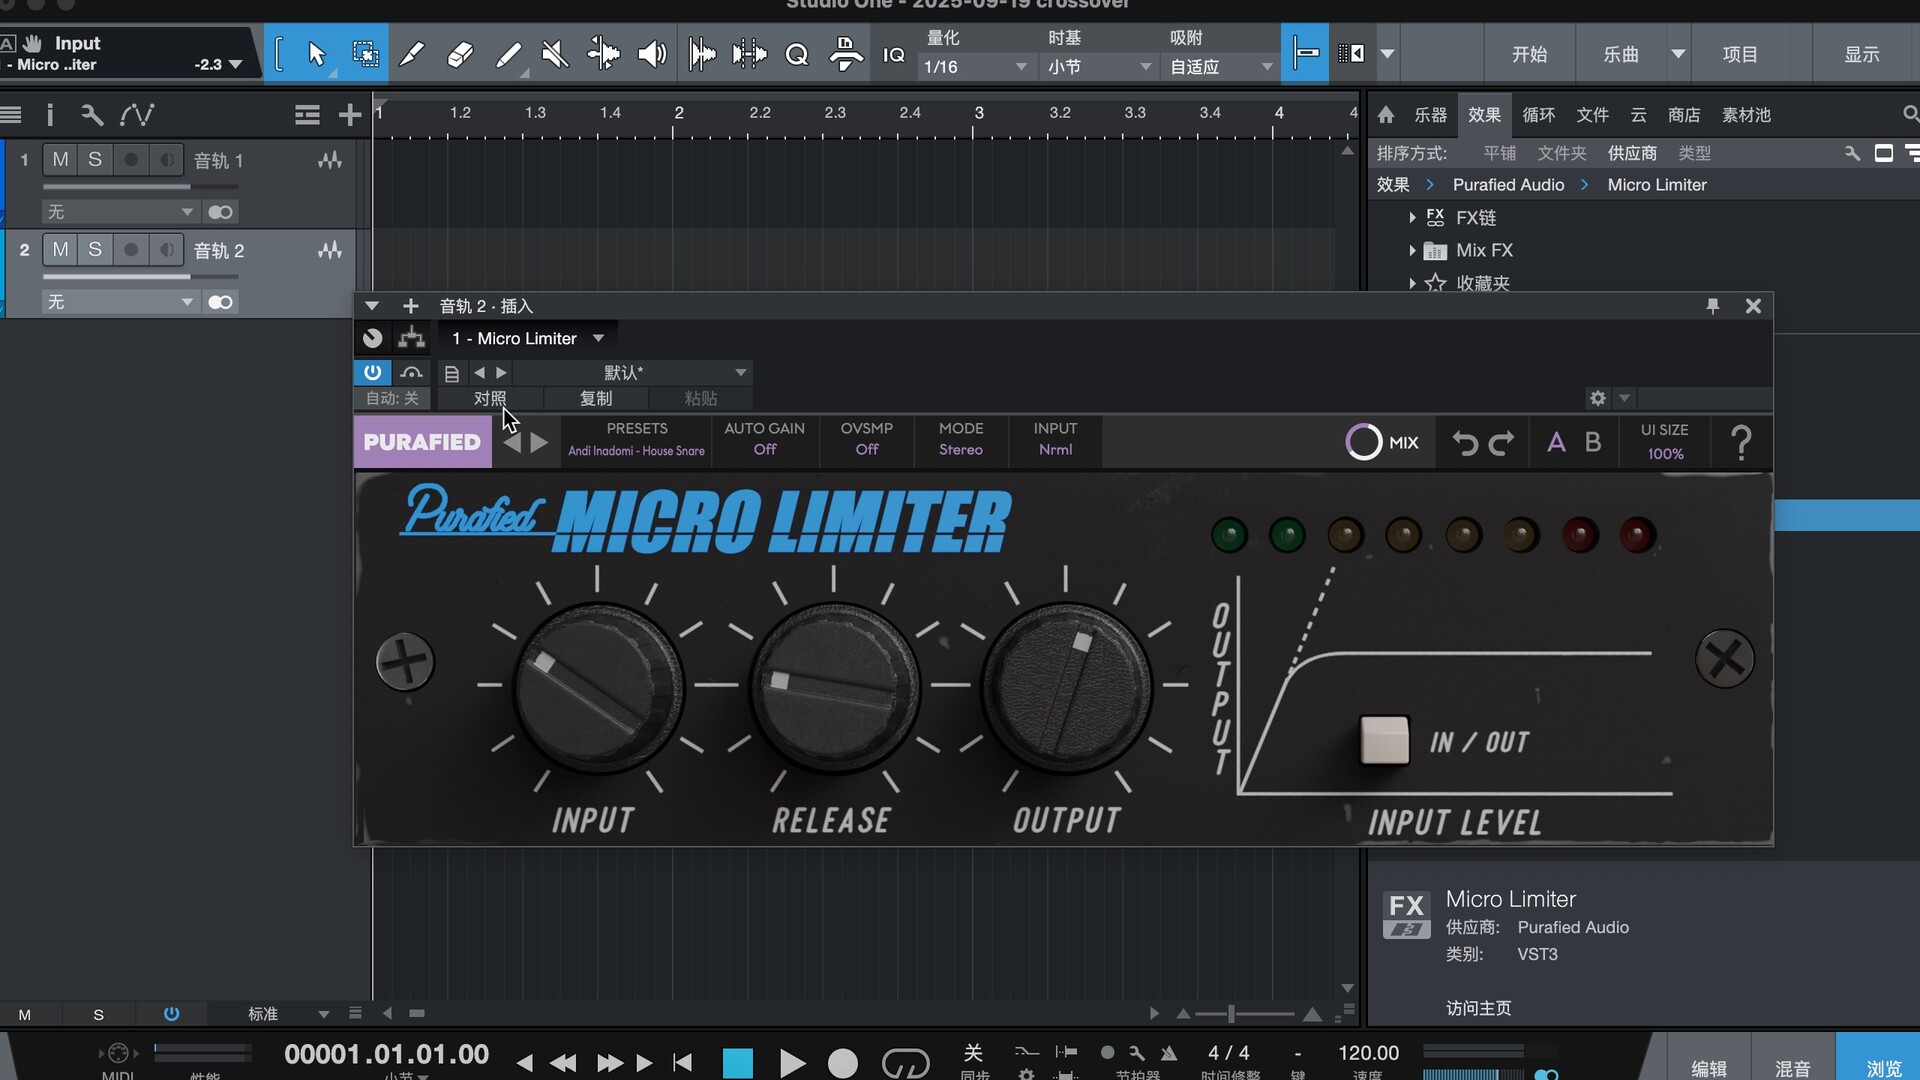The height and width of the screenshot is (1080, 1920).
Task: Switch to the 素材池 browser tab
Action: 1746,115
